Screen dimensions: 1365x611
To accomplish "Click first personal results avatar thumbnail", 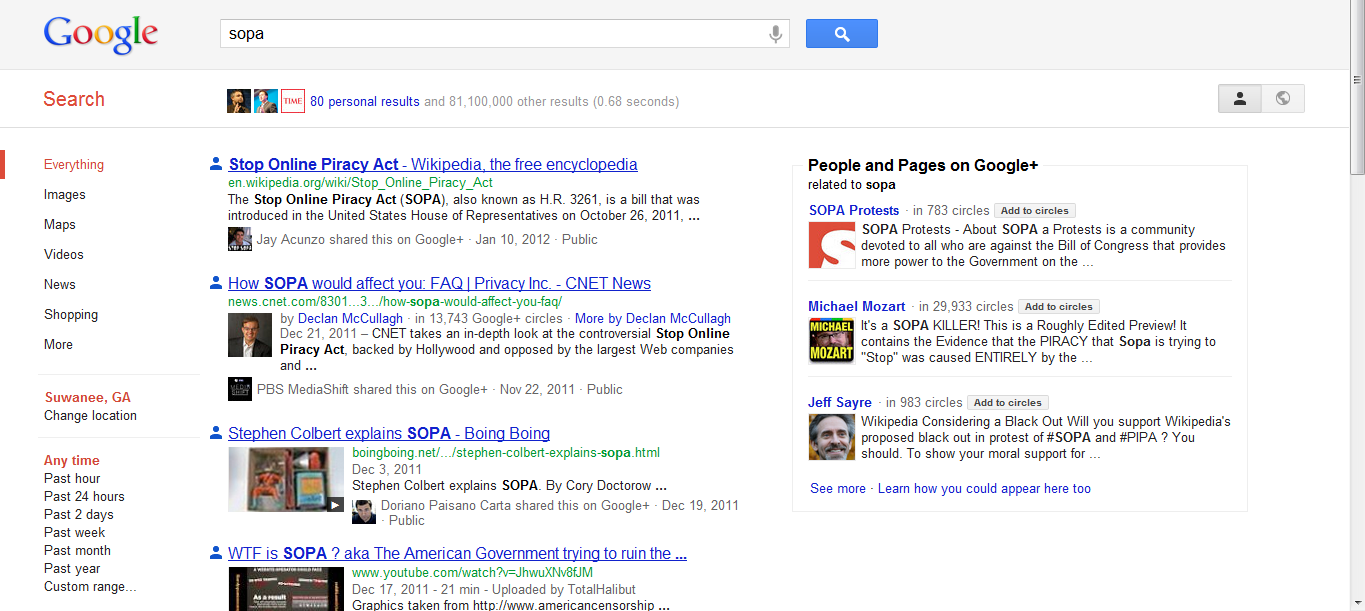I will point(238,101).
